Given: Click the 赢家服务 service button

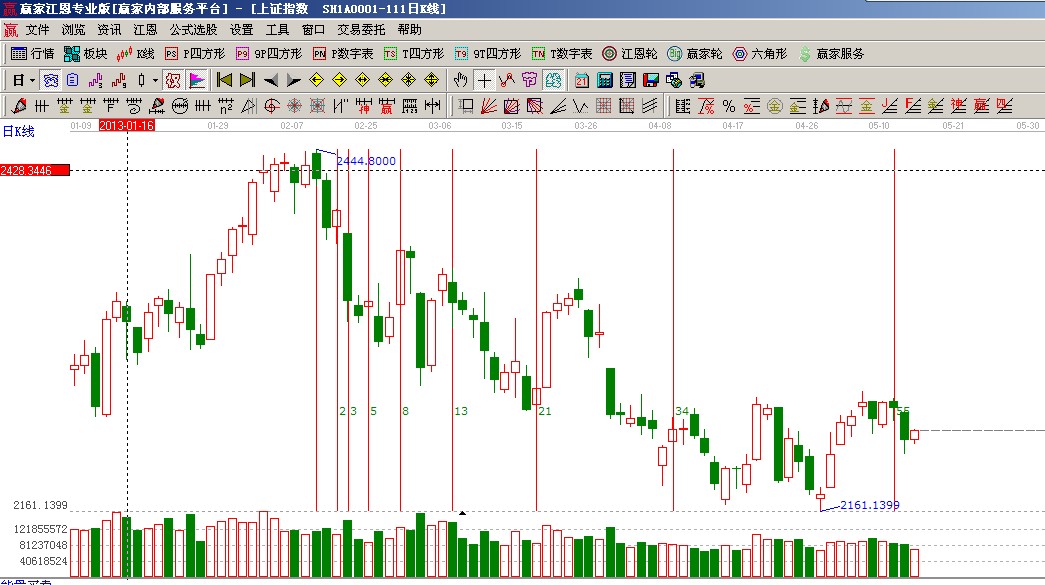Looking at the screenshot, I should coord(830,54).
